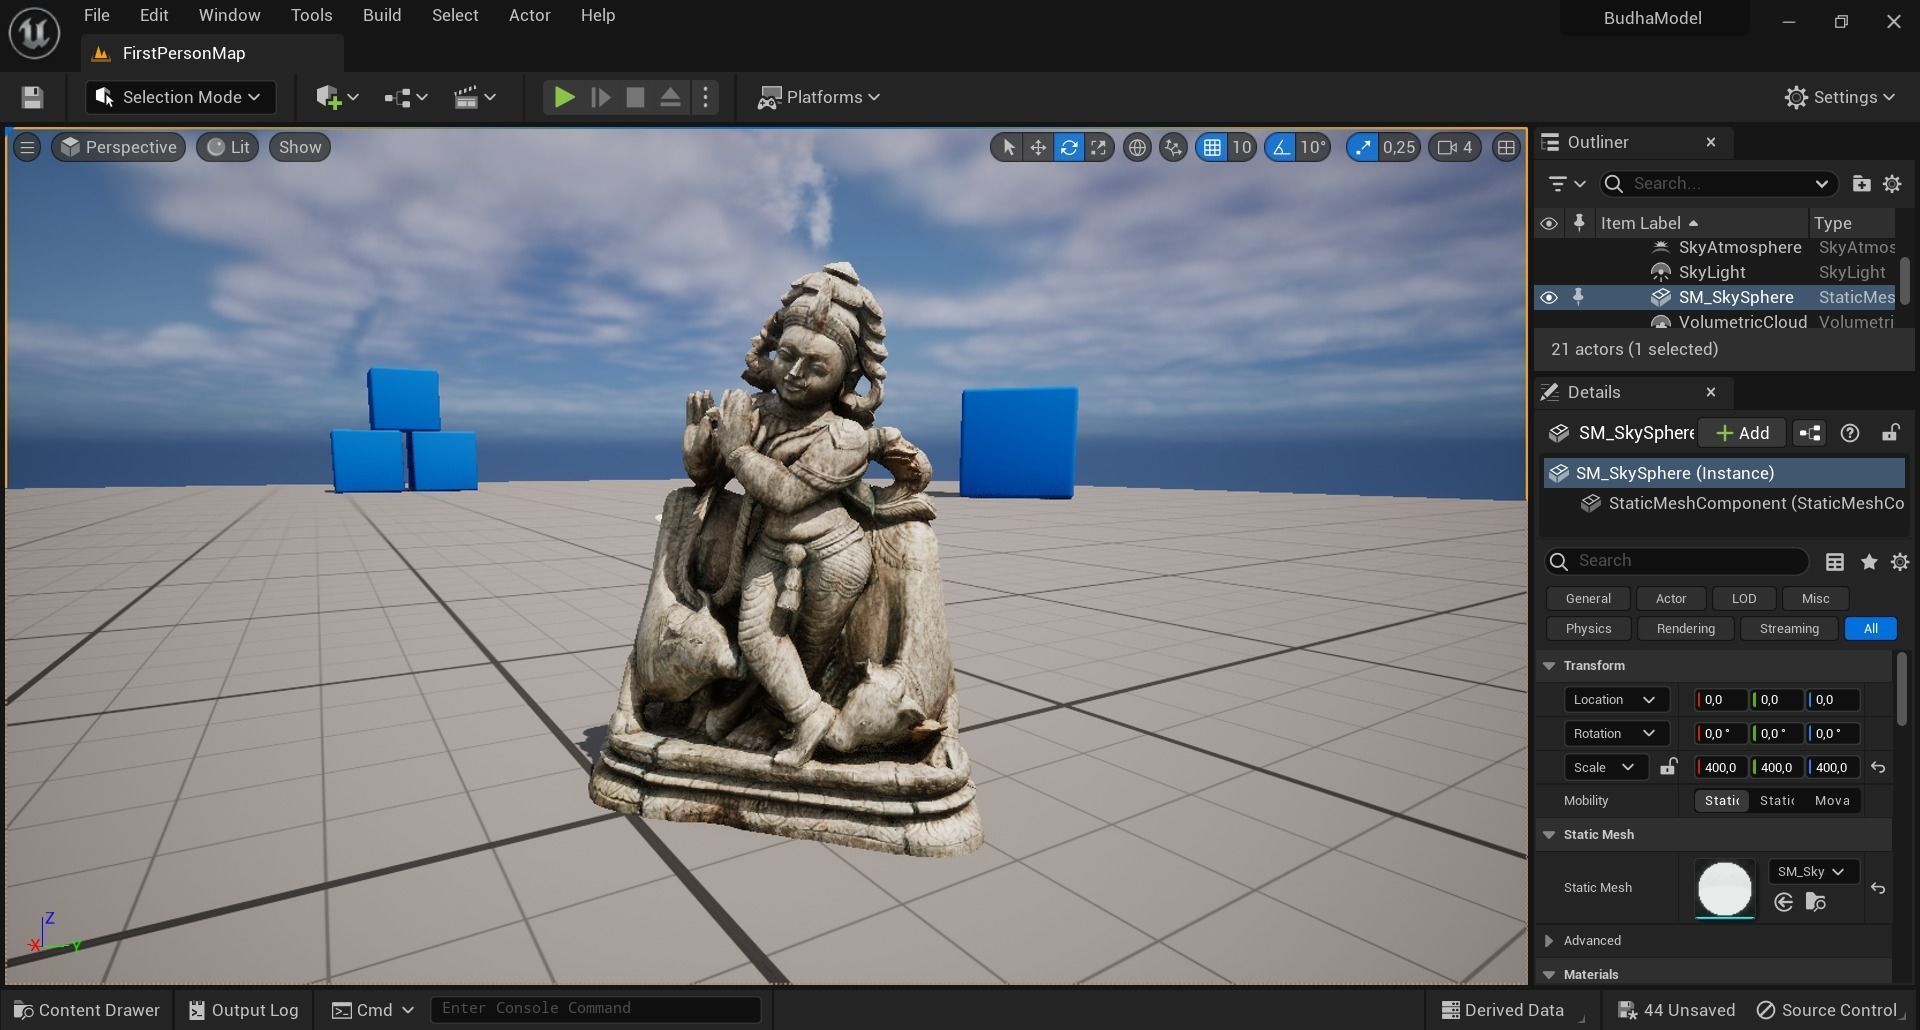The width and height of the screenshot is (1920, 1030).
Task: Activate the Scale tool in viewport
Action: [x=1099, y=148]
